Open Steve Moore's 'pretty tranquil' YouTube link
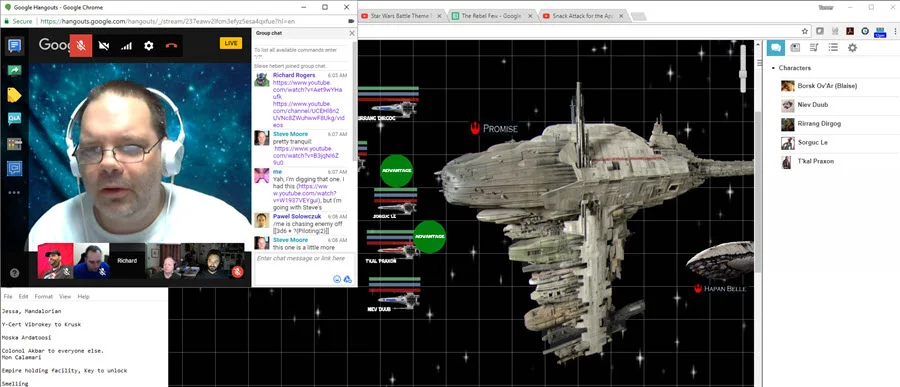900x387 pixels. pos(306,155)
